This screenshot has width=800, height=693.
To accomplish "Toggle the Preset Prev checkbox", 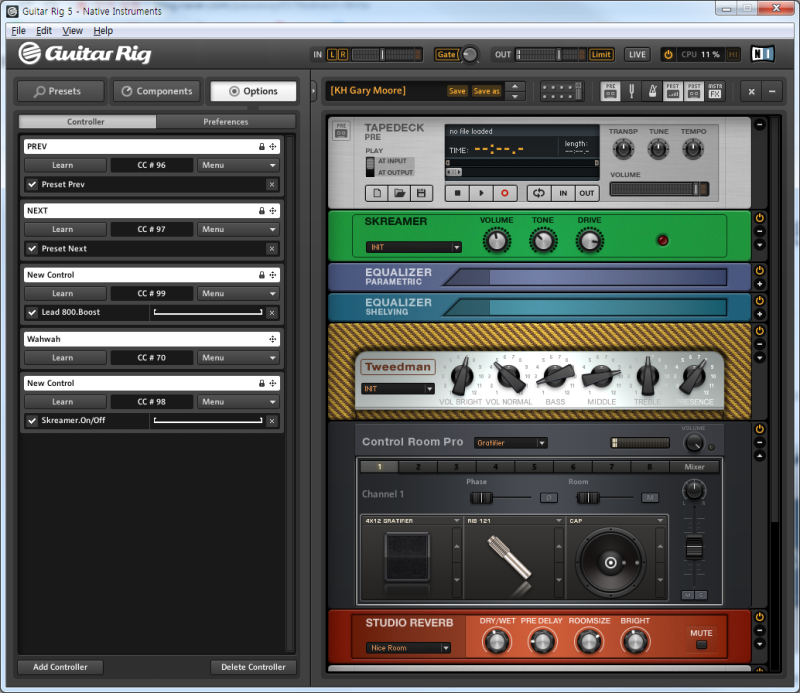I will 32,185.
